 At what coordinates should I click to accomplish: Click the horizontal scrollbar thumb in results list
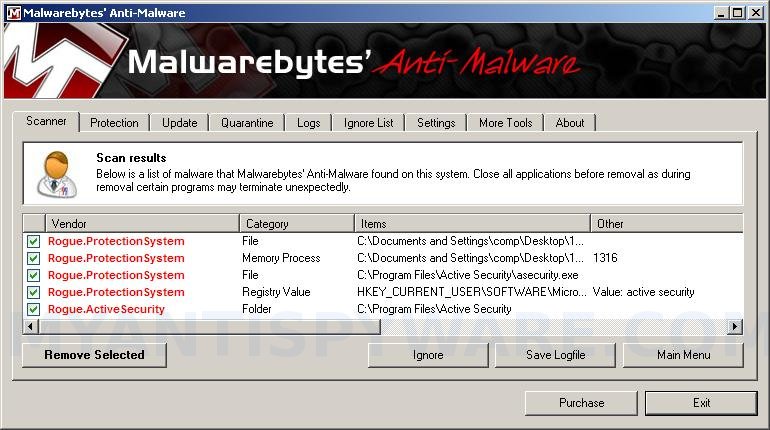pyautogui.click(x=210, y=326)
